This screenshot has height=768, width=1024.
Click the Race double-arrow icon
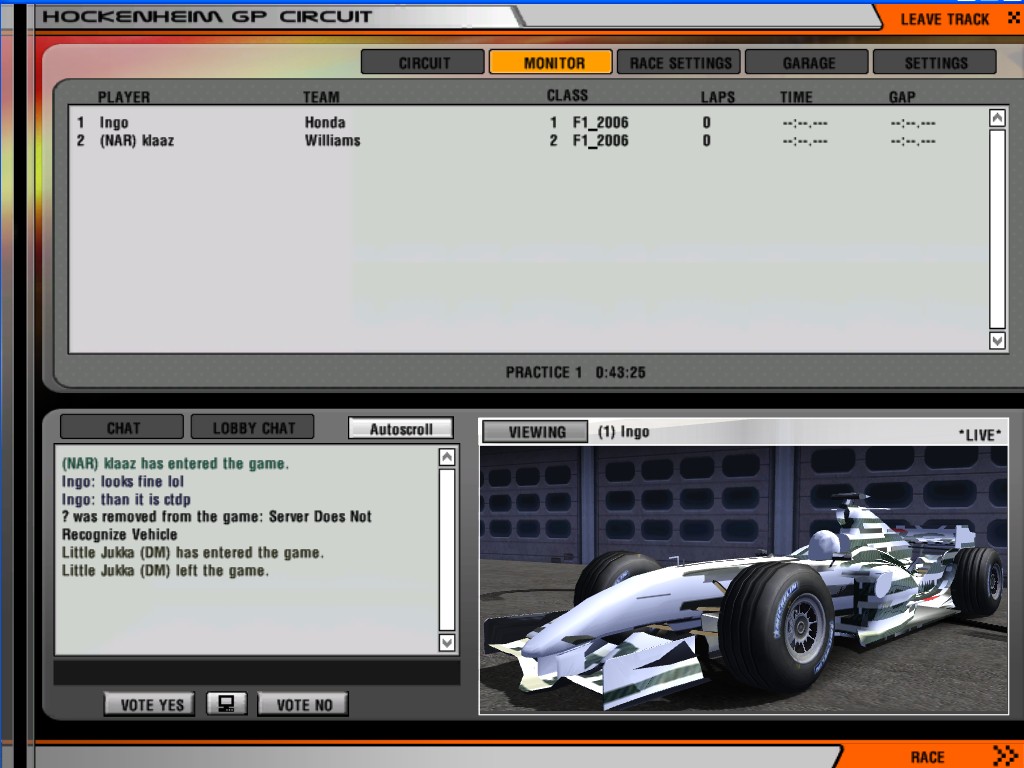point(1004,755)
